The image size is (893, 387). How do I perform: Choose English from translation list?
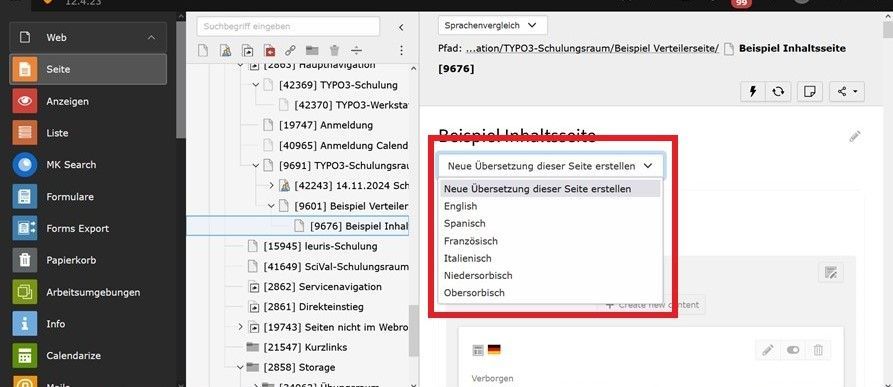(x=551, y=206)
